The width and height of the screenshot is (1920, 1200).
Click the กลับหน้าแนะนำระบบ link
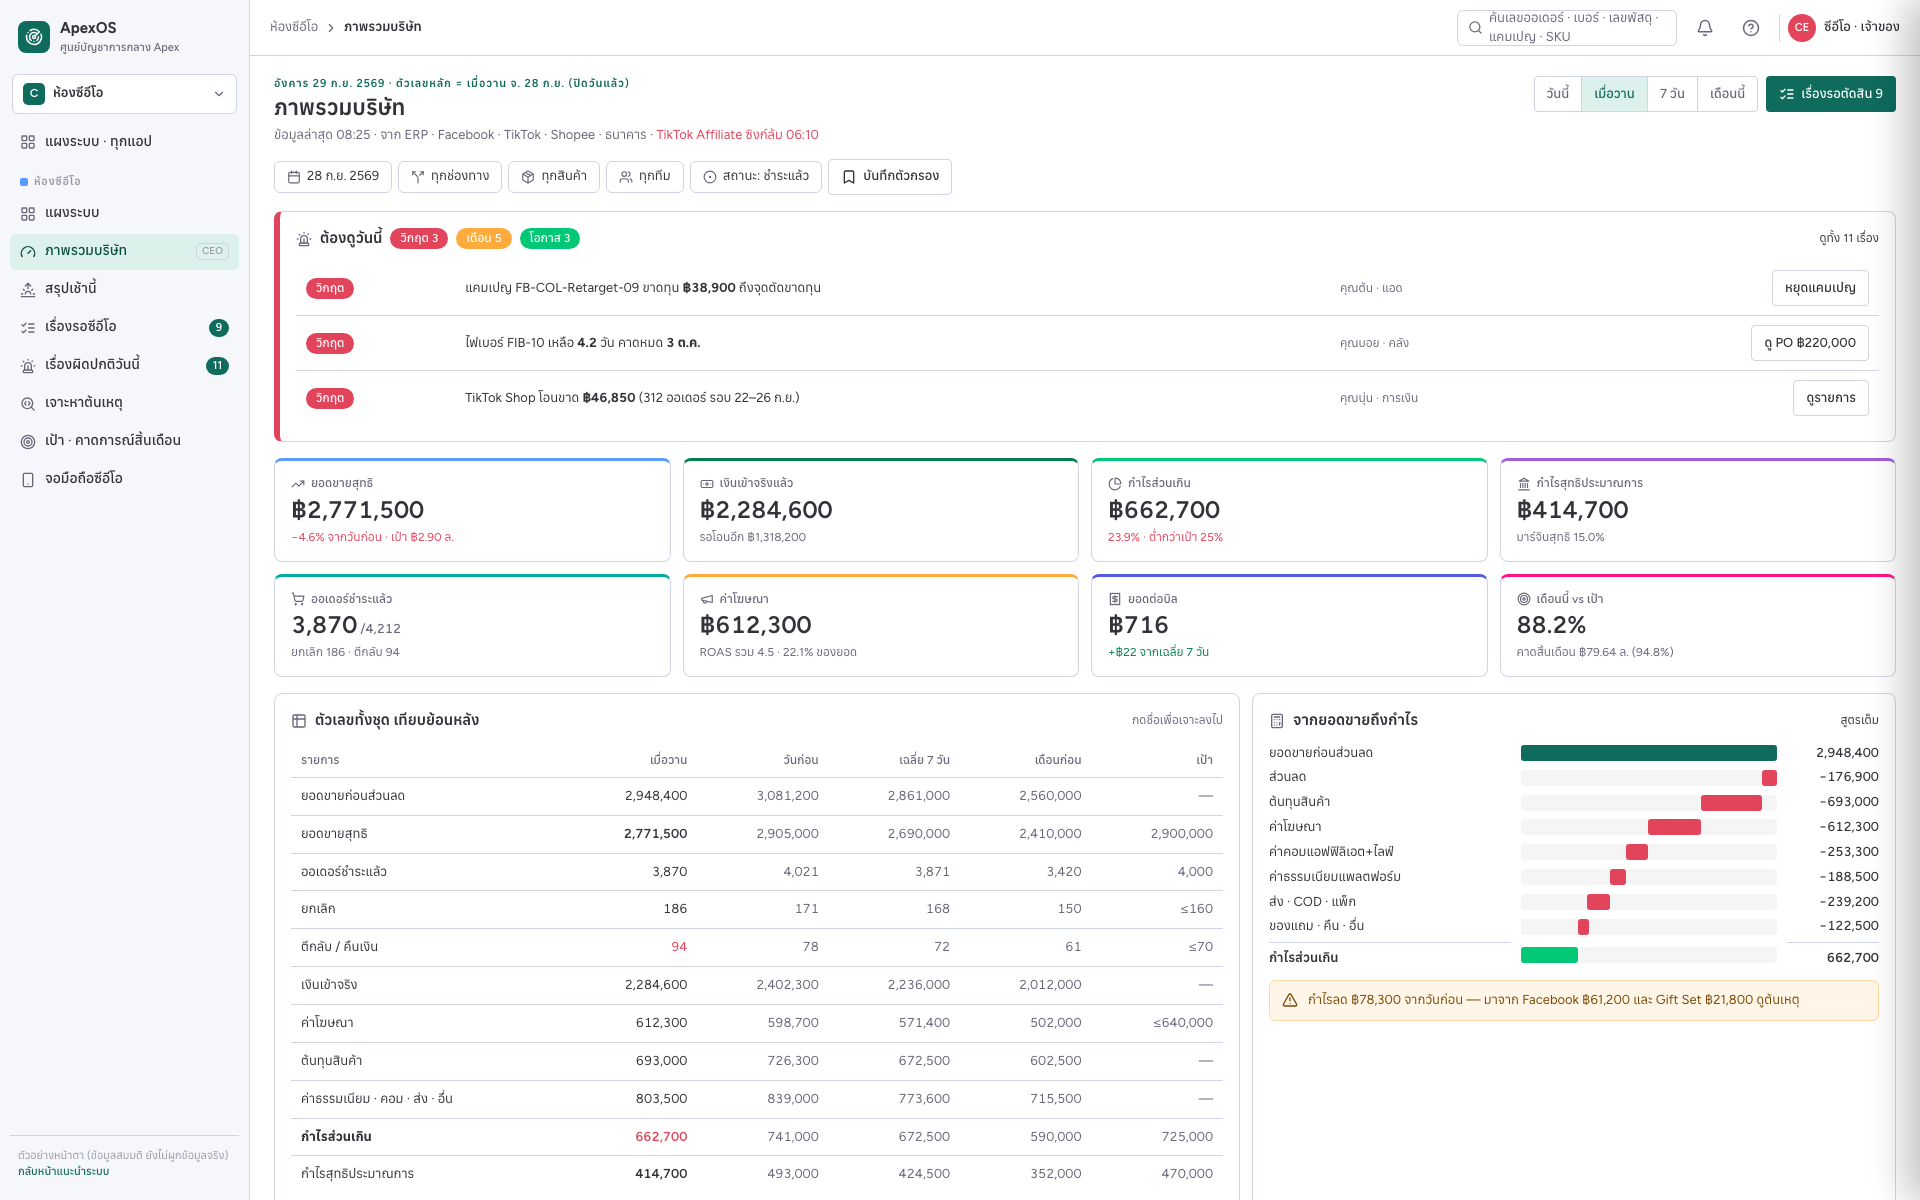[64, 1172]
